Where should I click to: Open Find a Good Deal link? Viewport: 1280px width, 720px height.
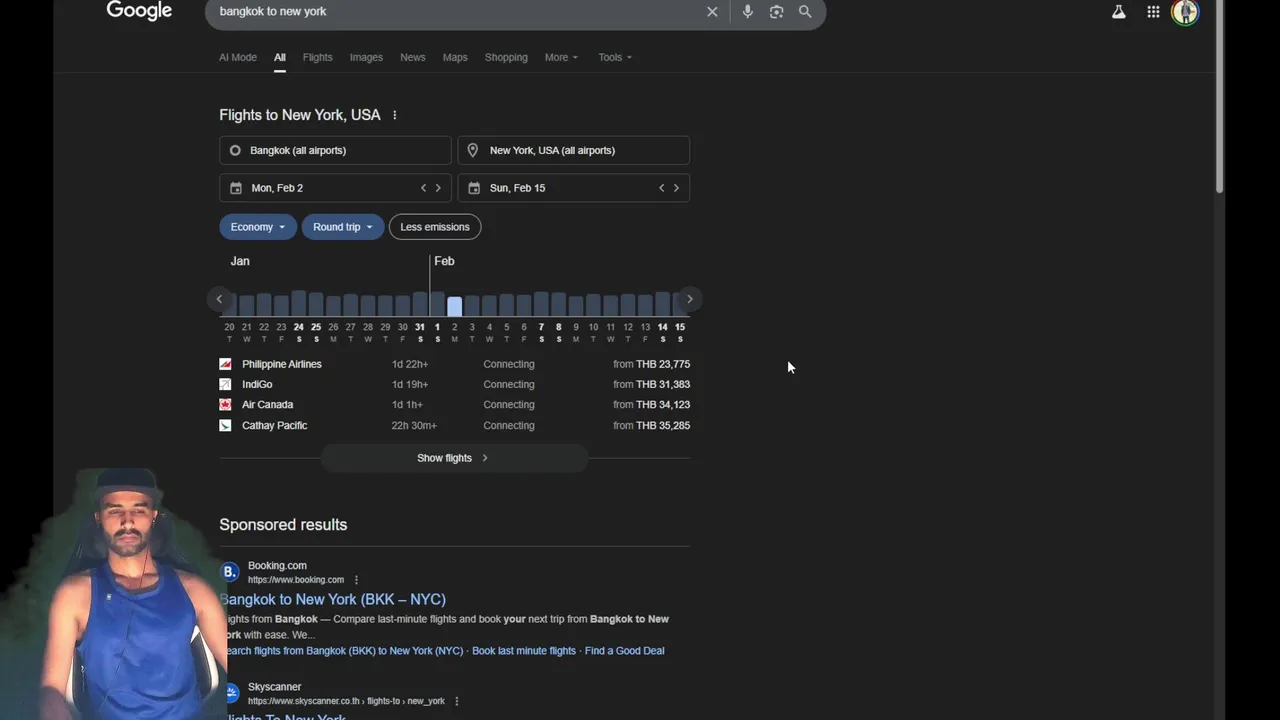(625, 651)
